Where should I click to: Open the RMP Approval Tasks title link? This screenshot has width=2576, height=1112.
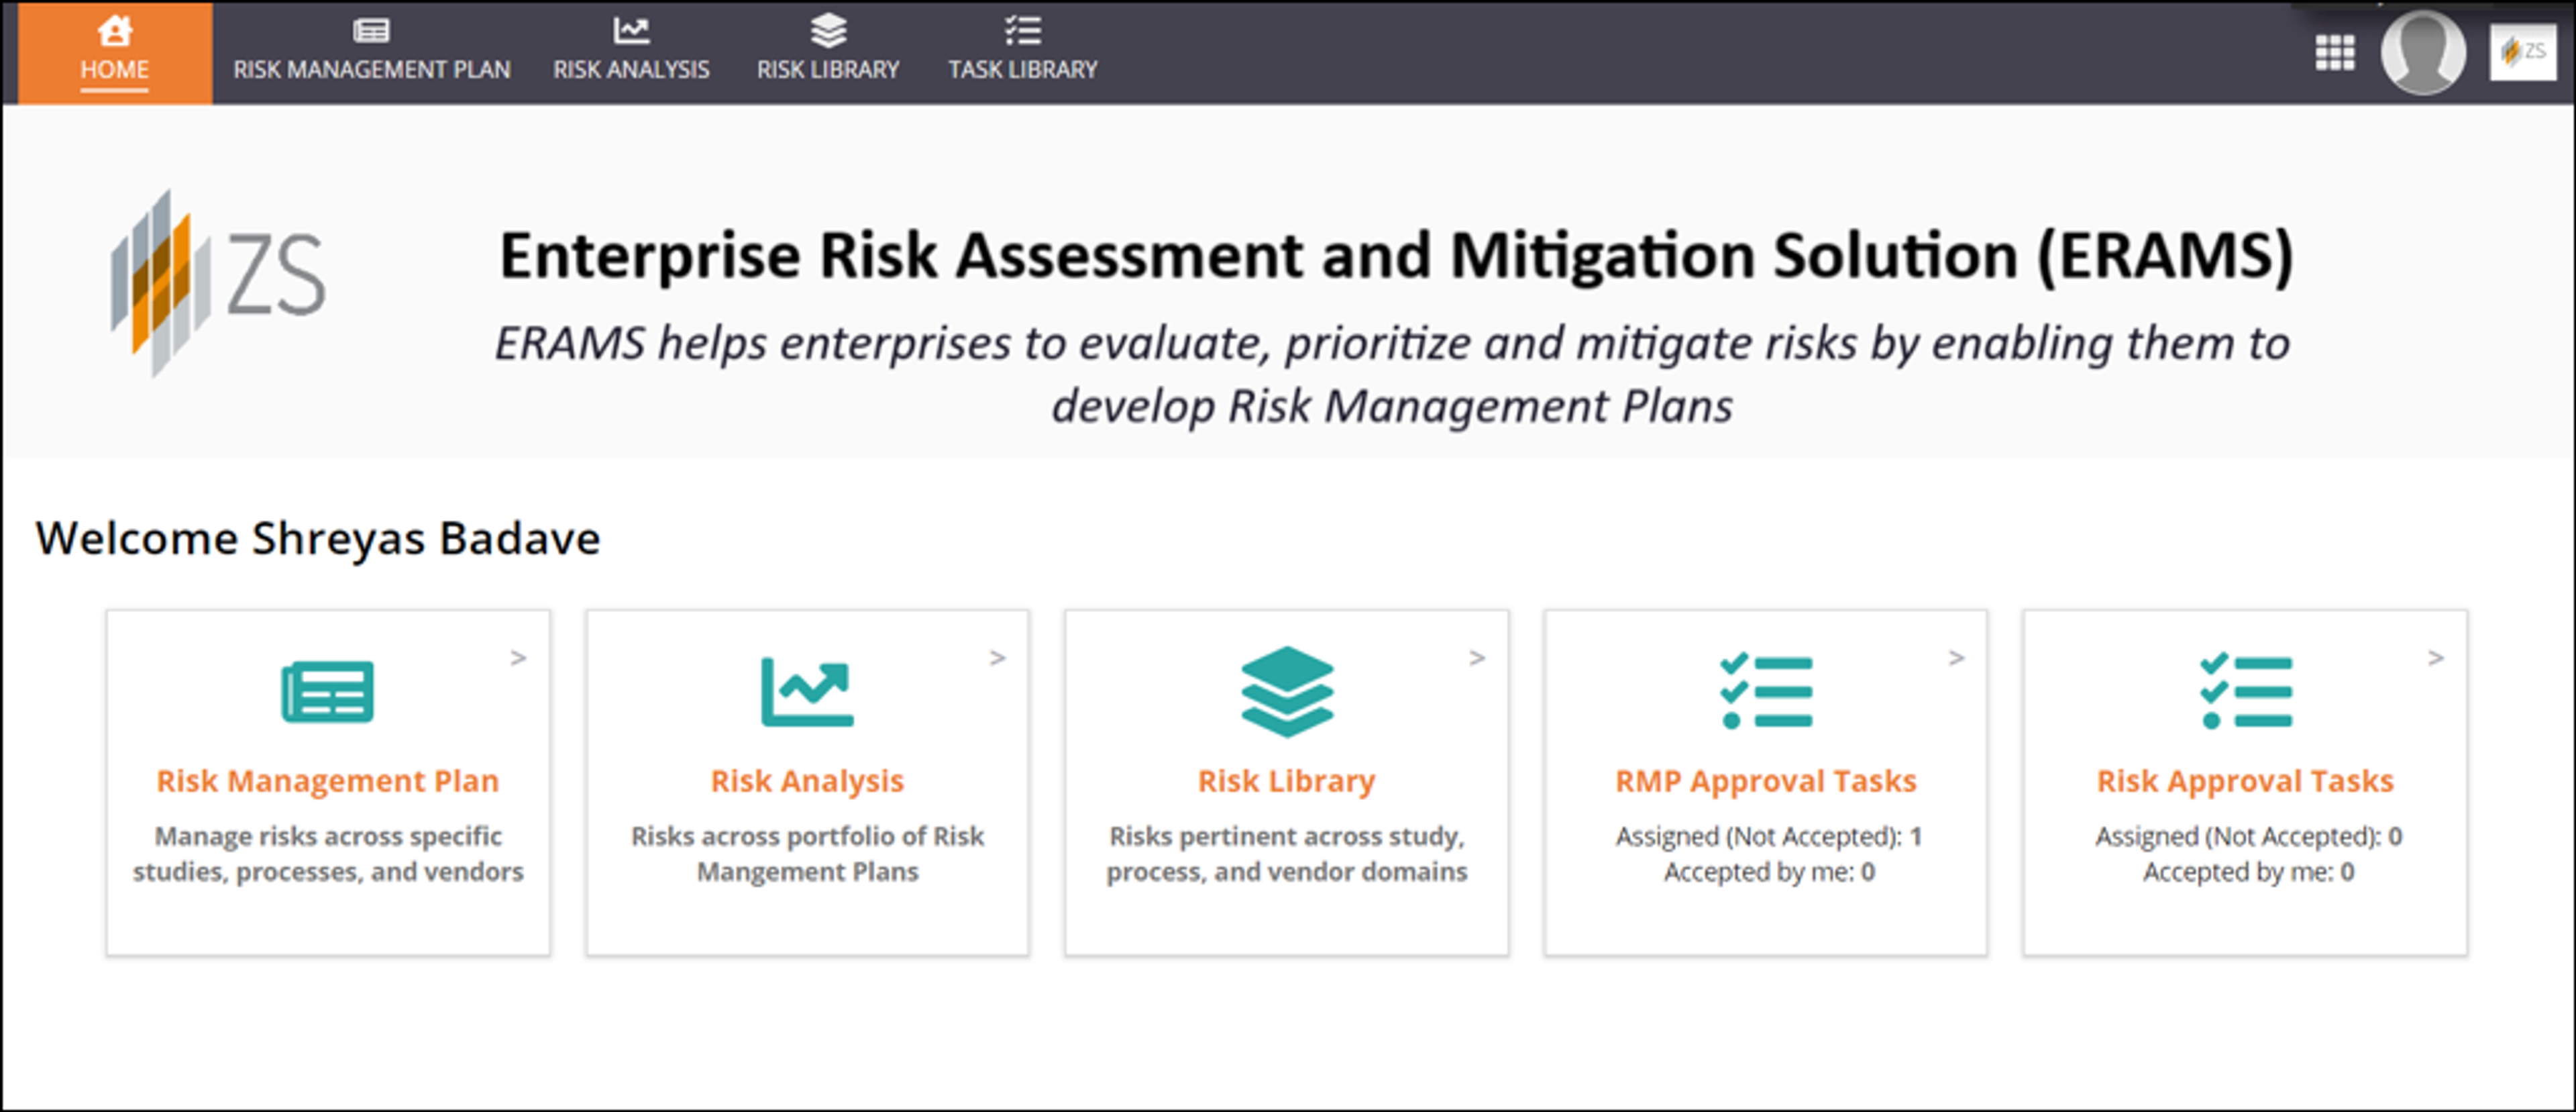1766,780
